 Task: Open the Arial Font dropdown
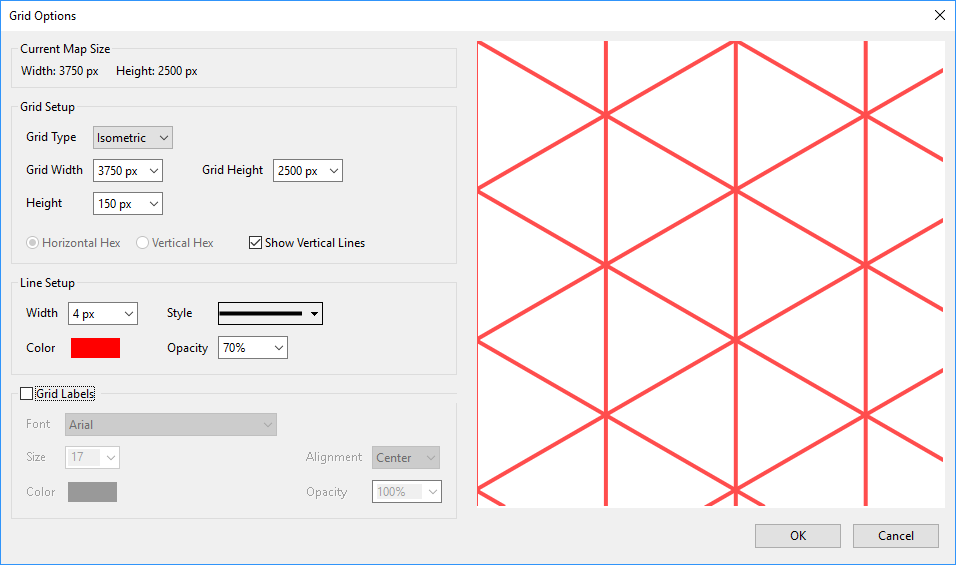click(170, 425)
